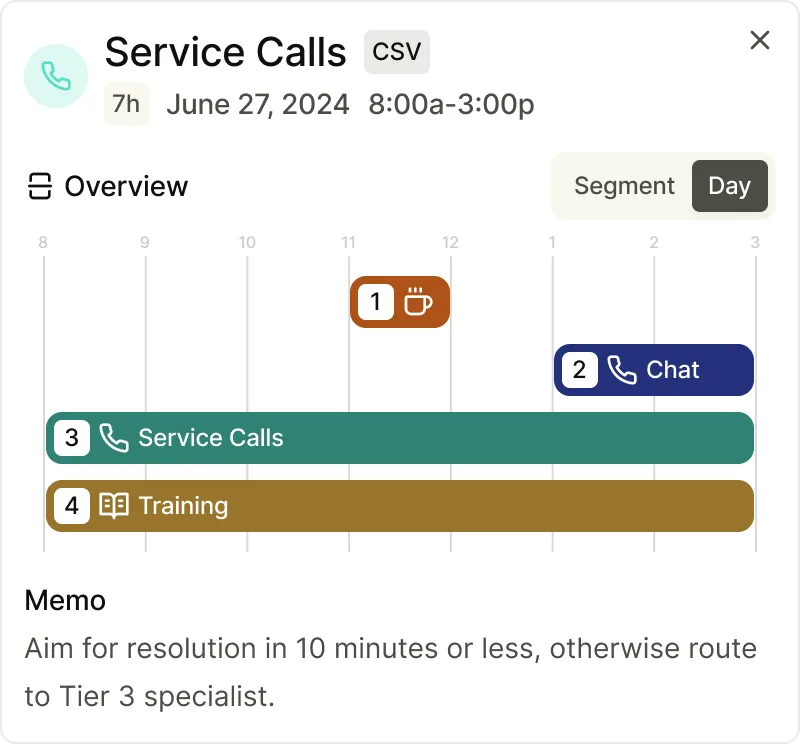Click the phone icon in Service Calls bar
Image resolution: width=800 pixels, height=744 pixels.
point(114,438)
